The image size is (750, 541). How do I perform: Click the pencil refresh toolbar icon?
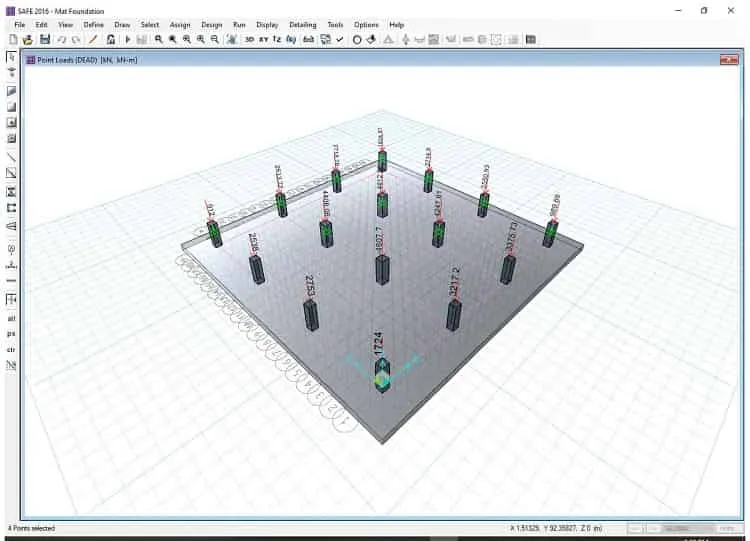coord(93,39)
